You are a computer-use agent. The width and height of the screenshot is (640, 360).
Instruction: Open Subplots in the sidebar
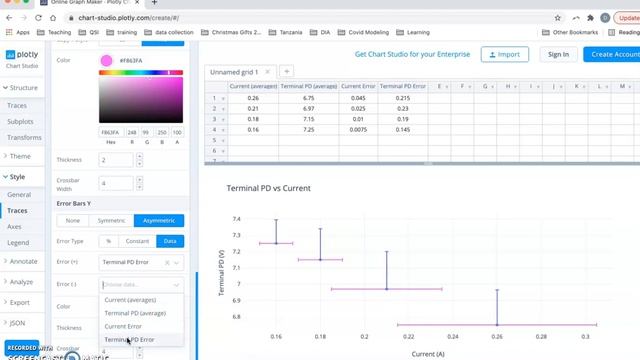[x=20, y=121]
